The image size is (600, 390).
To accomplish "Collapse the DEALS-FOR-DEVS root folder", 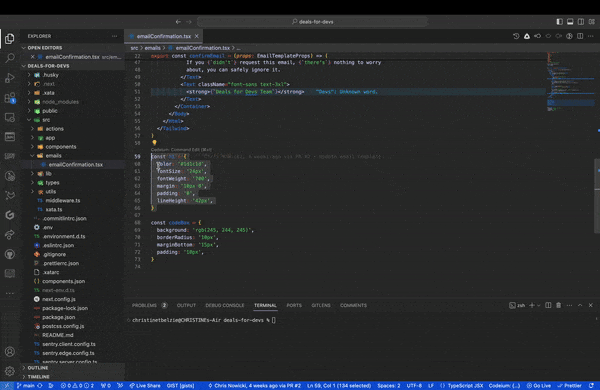I will tap(24, 66).
